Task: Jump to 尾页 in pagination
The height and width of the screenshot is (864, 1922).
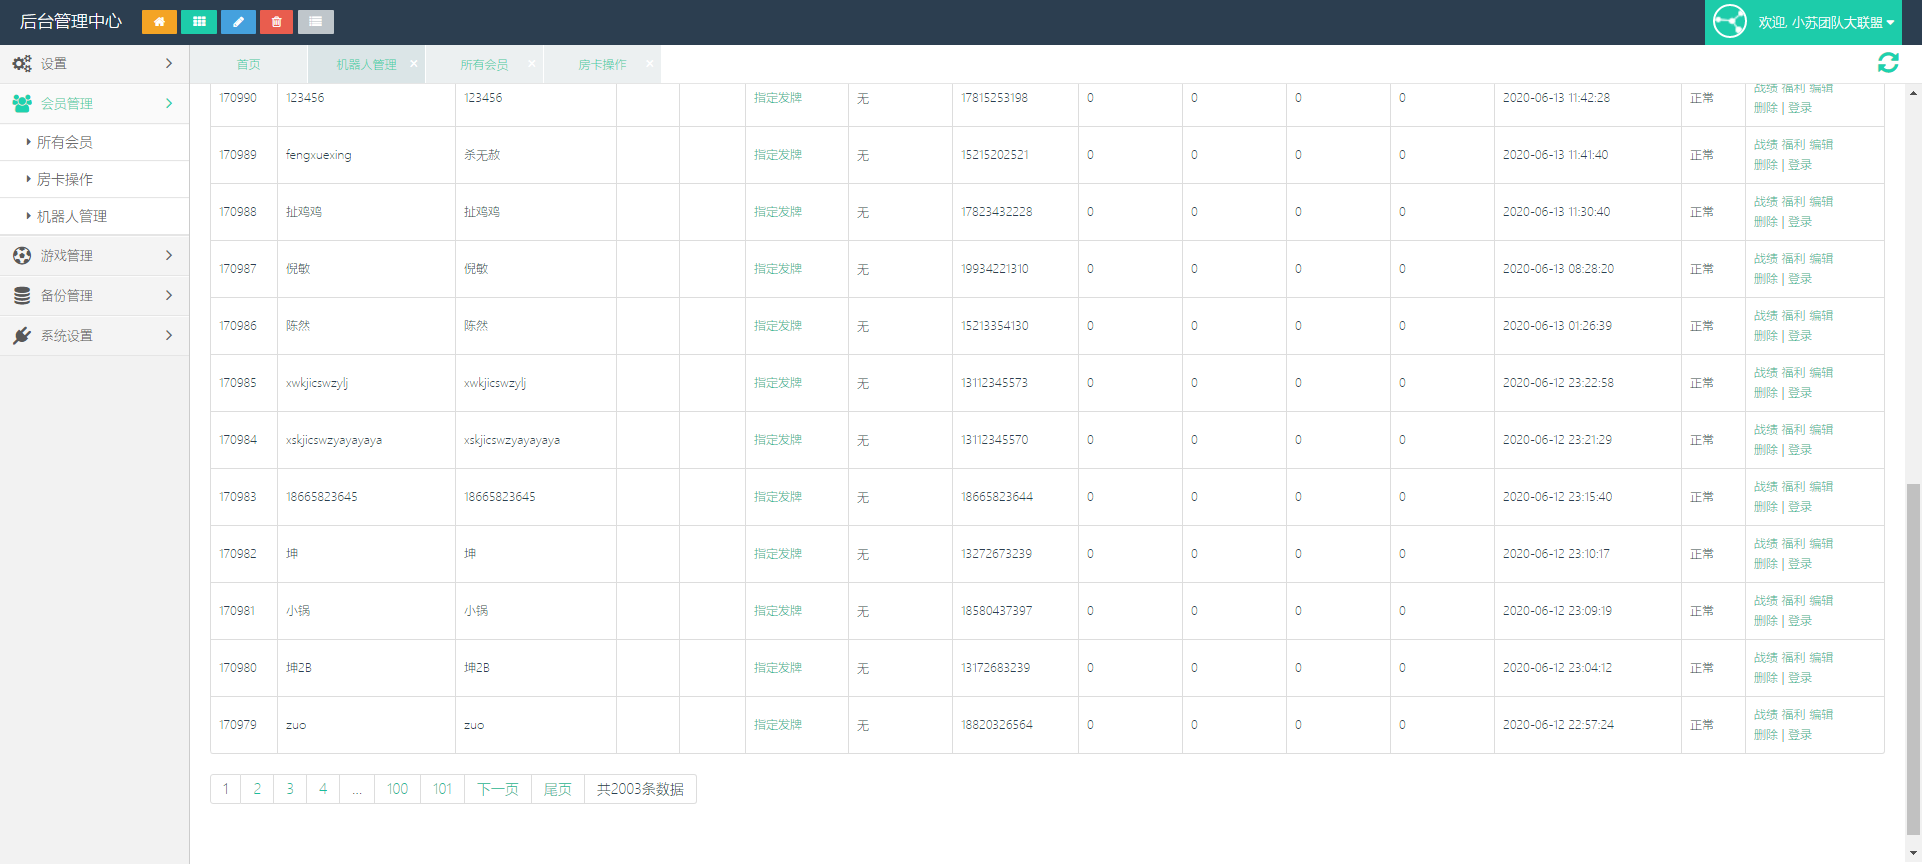Action: point(558,789)
